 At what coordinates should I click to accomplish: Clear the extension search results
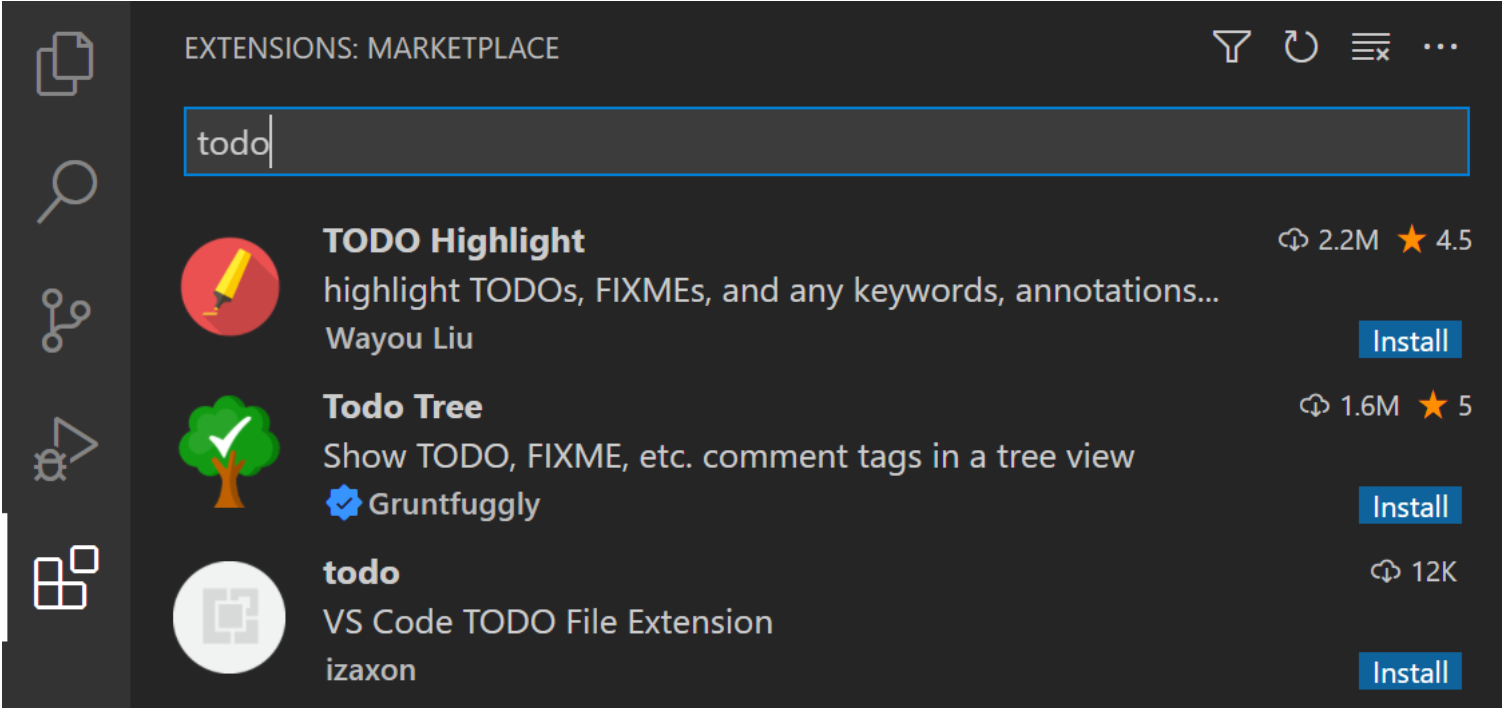click(x=1370, y=47)
